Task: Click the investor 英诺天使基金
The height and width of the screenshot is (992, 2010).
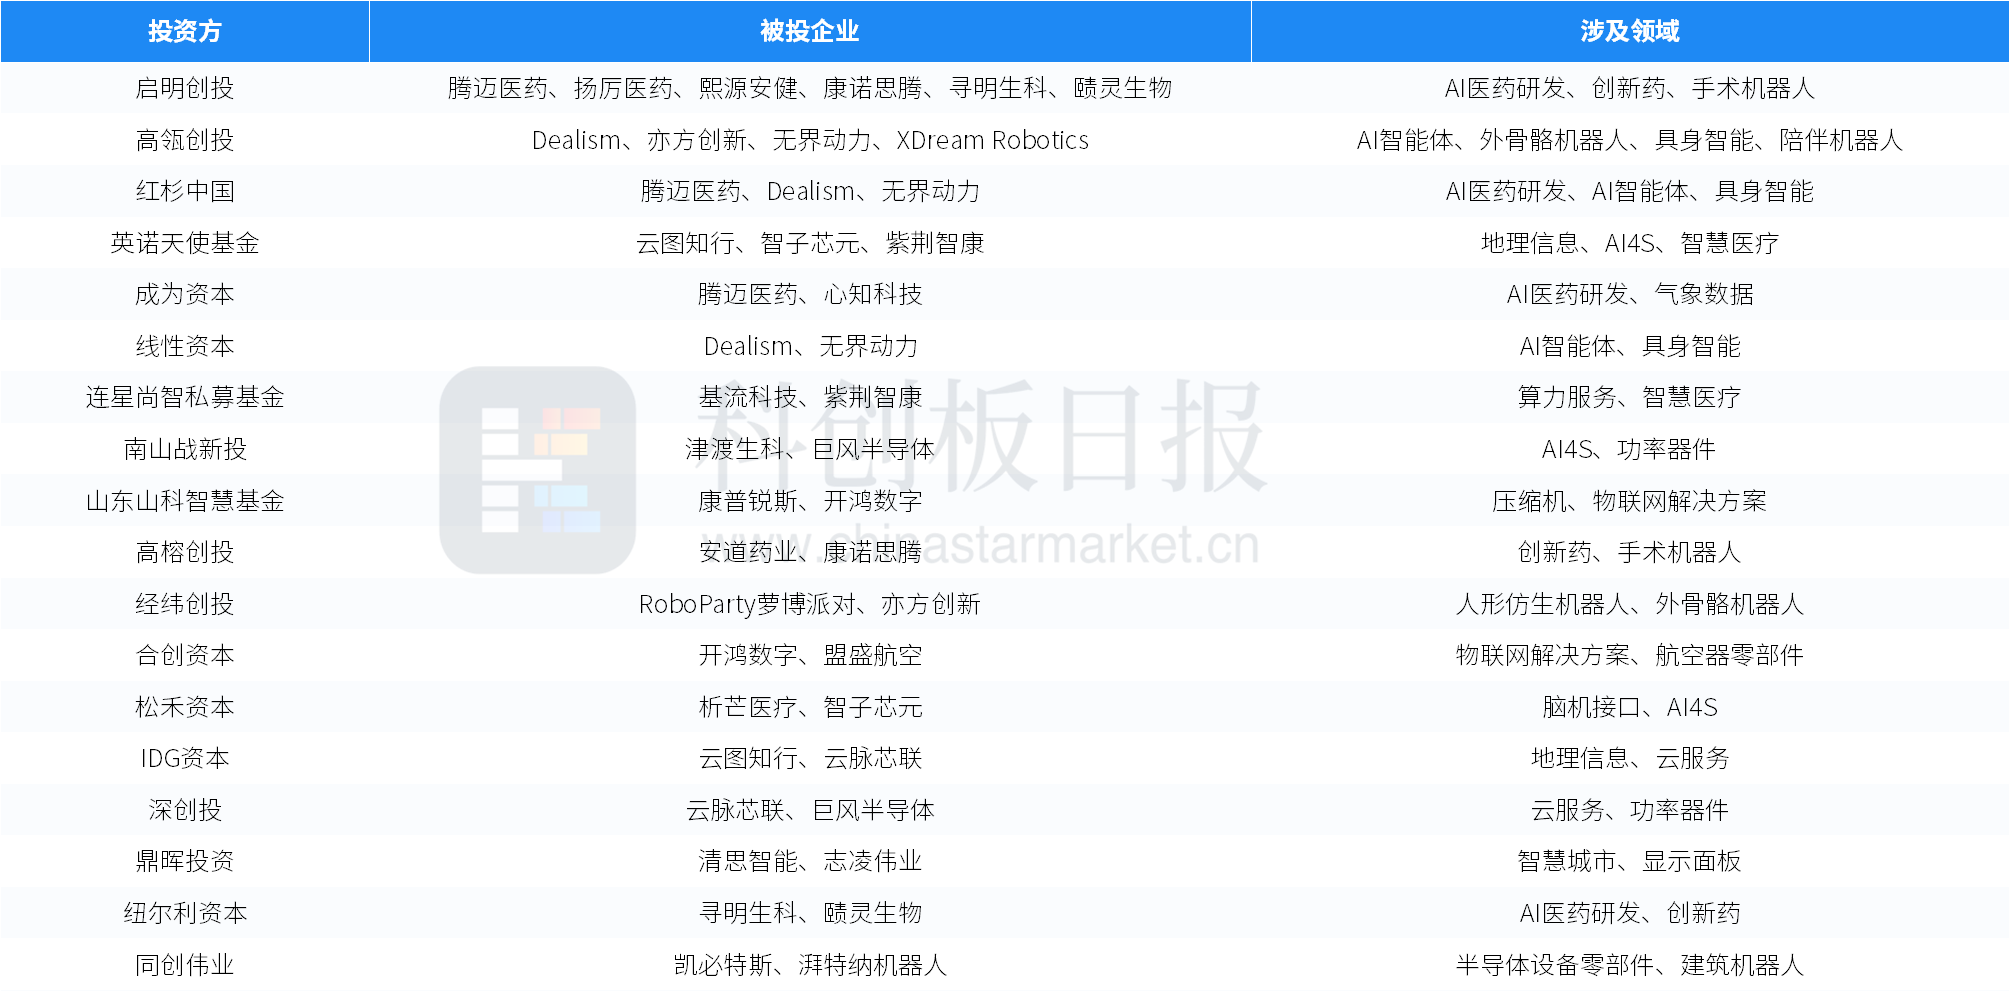Action: 185,243
